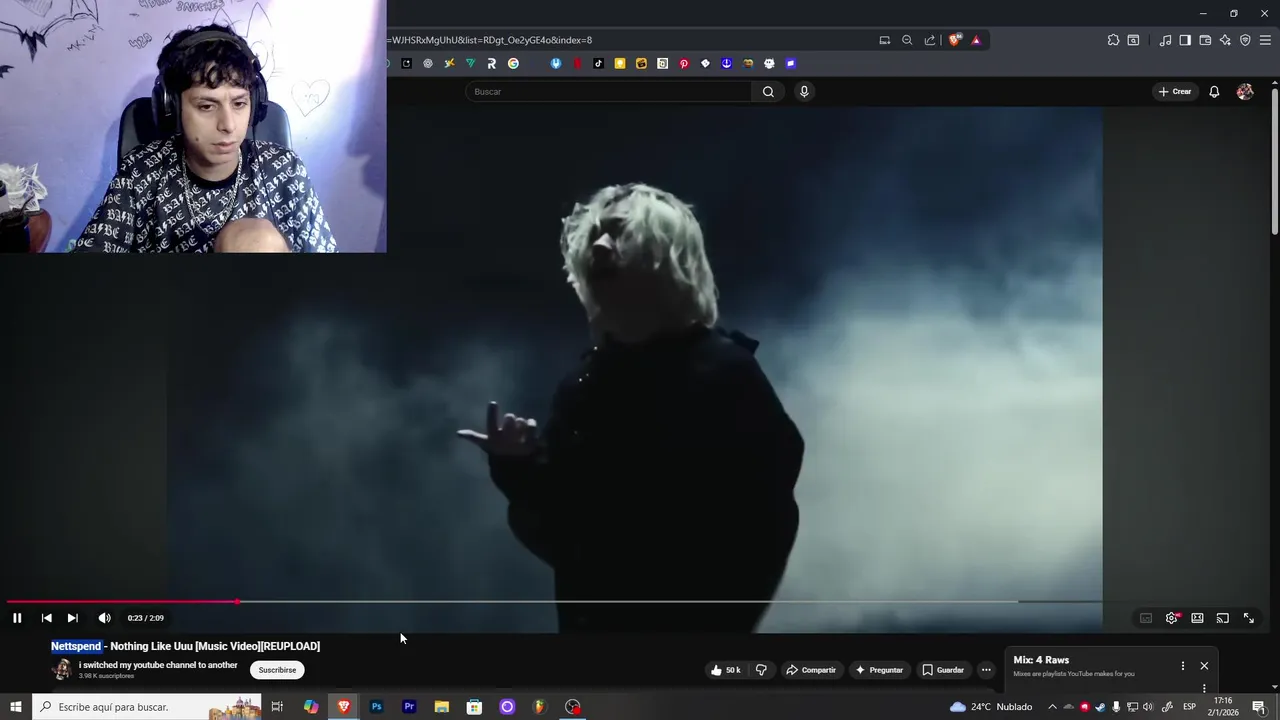Open YouTube notifications bell
This screenshot has width=1280, height=720.
pos(1214,91)
